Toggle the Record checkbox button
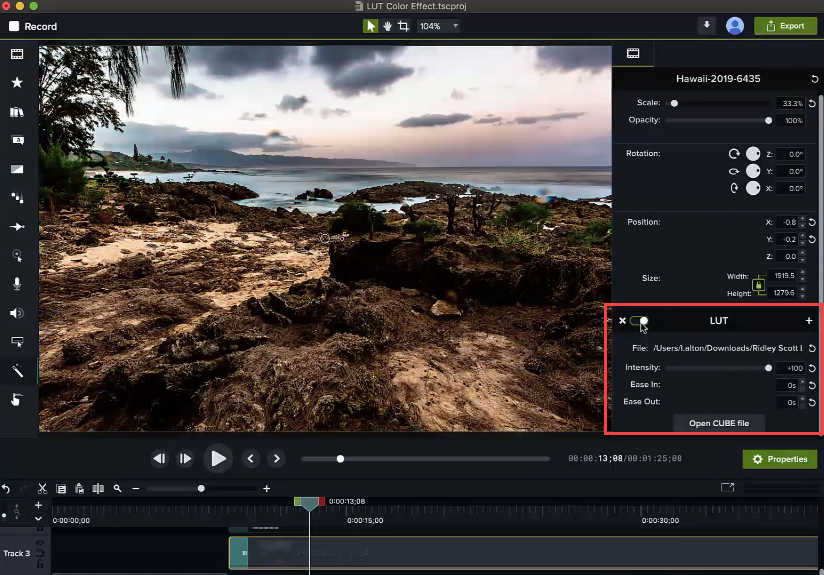 (x=14, y=26)
